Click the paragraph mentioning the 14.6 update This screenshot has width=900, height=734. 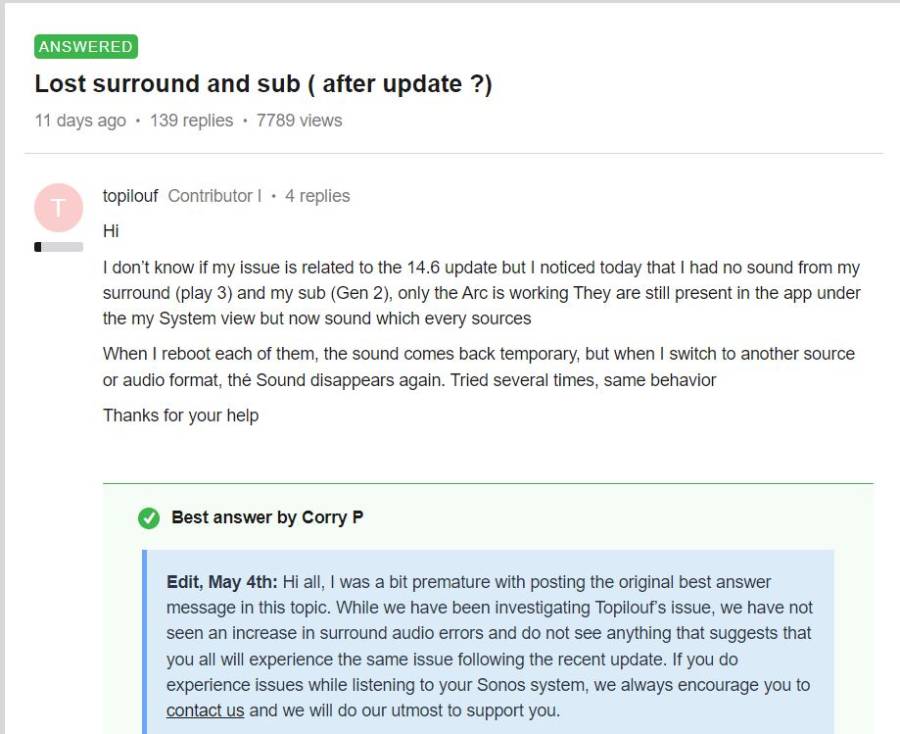click(x=481, y=293)
